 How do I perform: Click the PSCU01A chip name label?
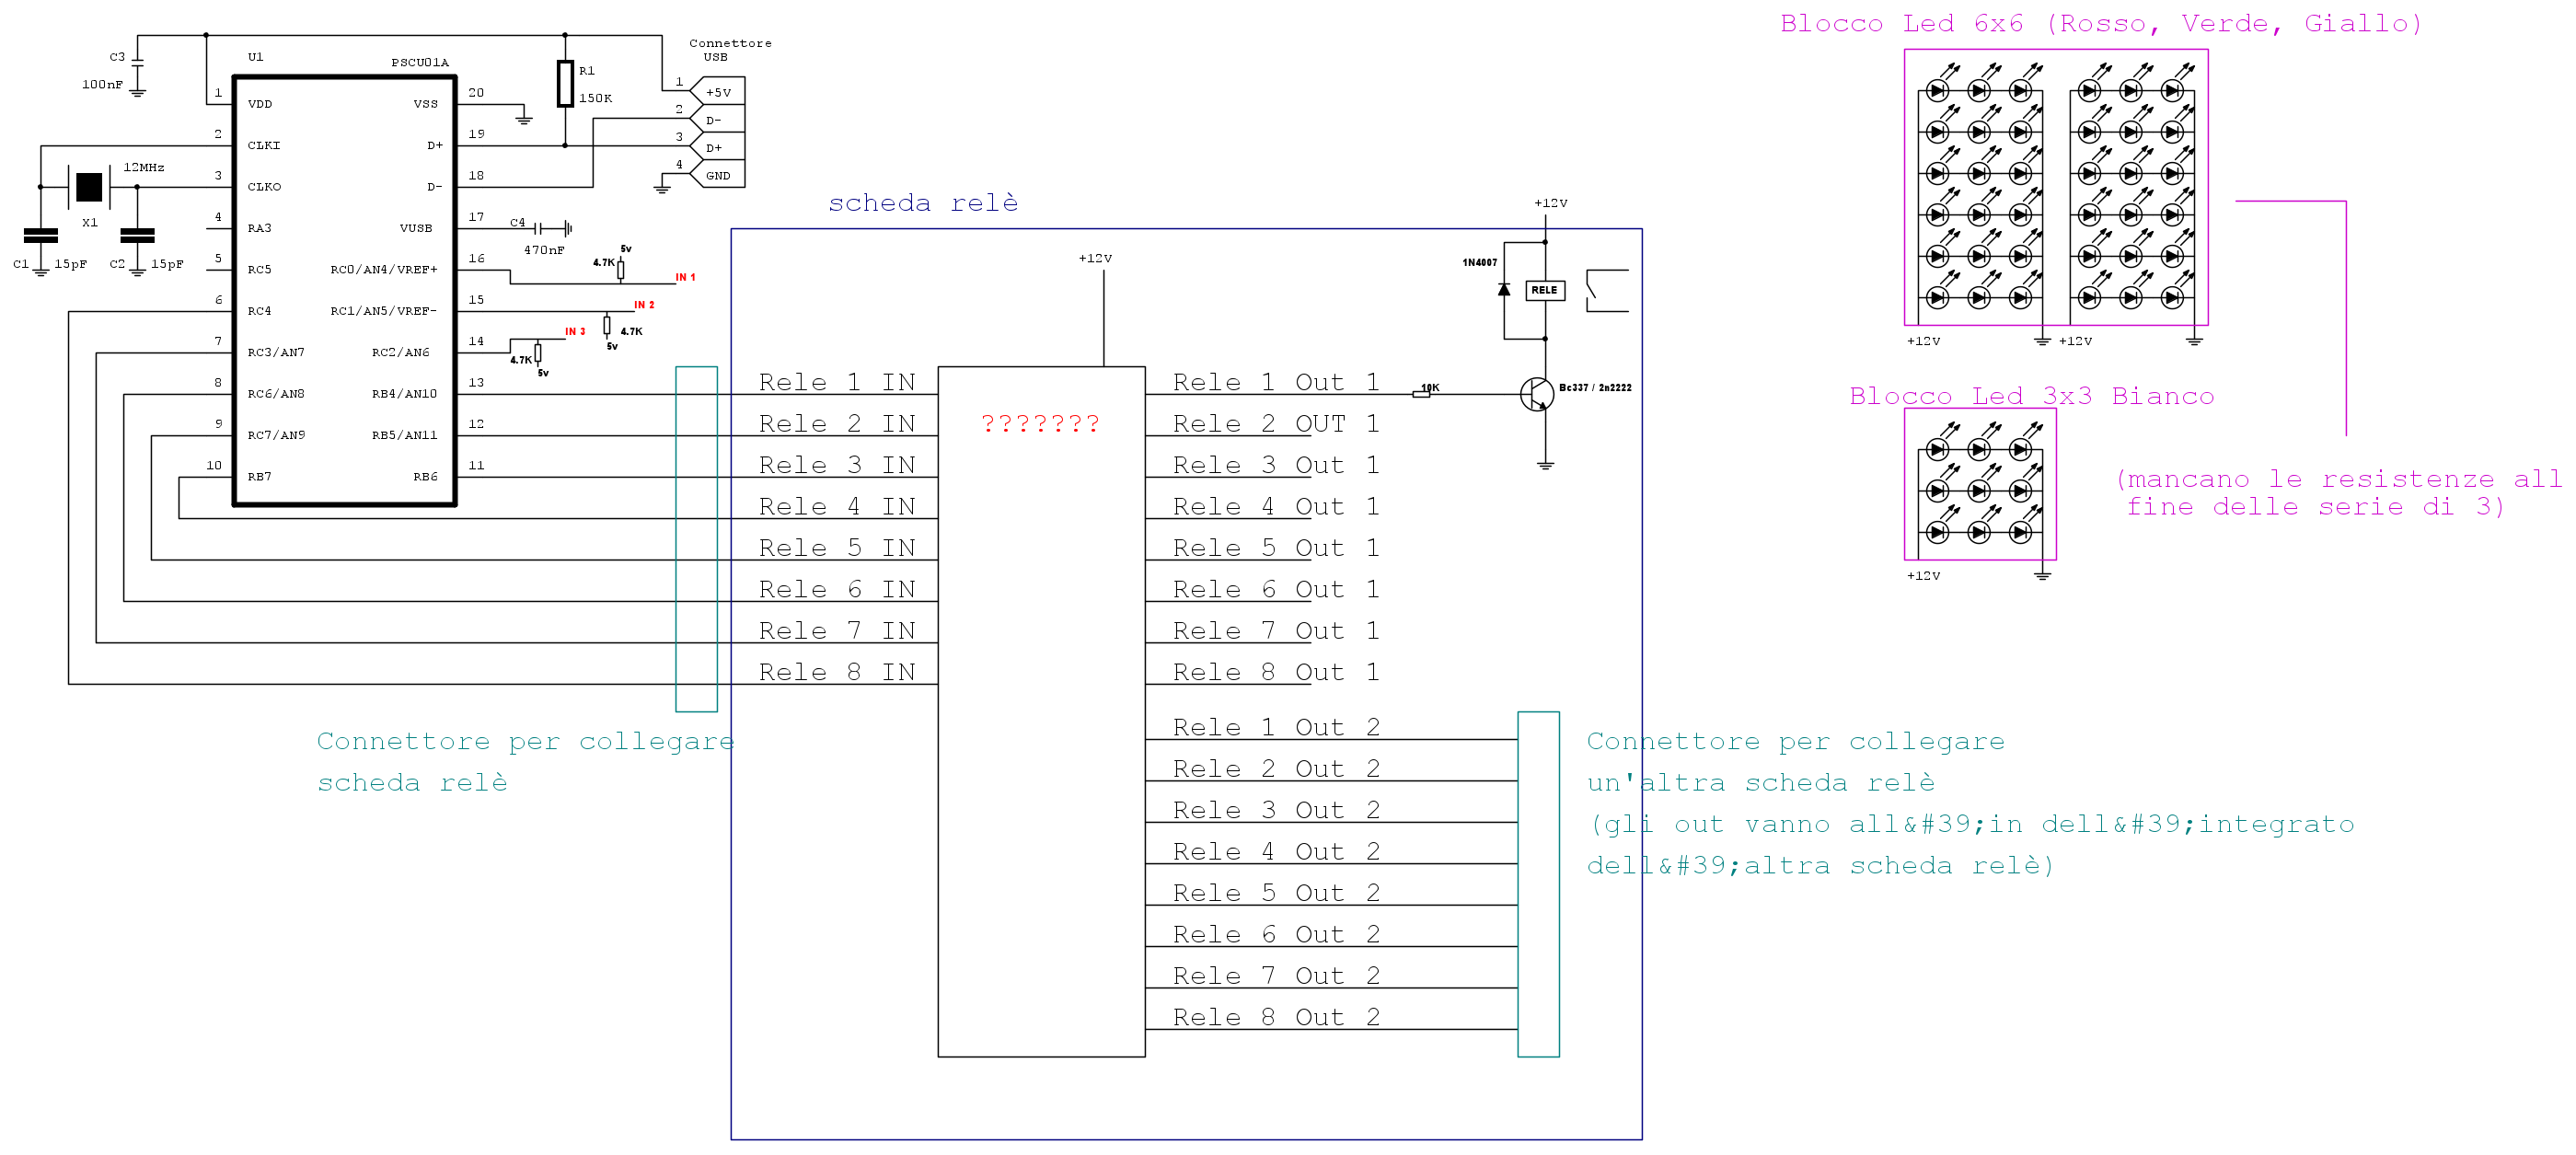coord(420,62)
